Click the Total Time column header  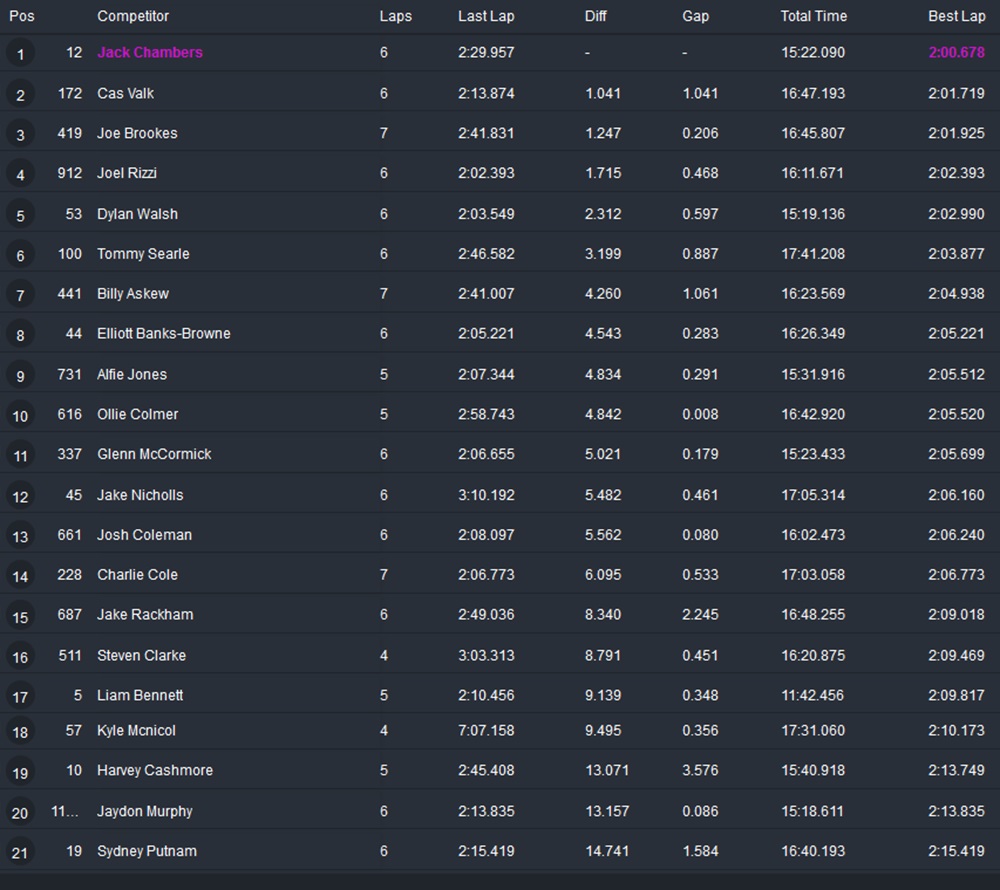click(813, 16)
